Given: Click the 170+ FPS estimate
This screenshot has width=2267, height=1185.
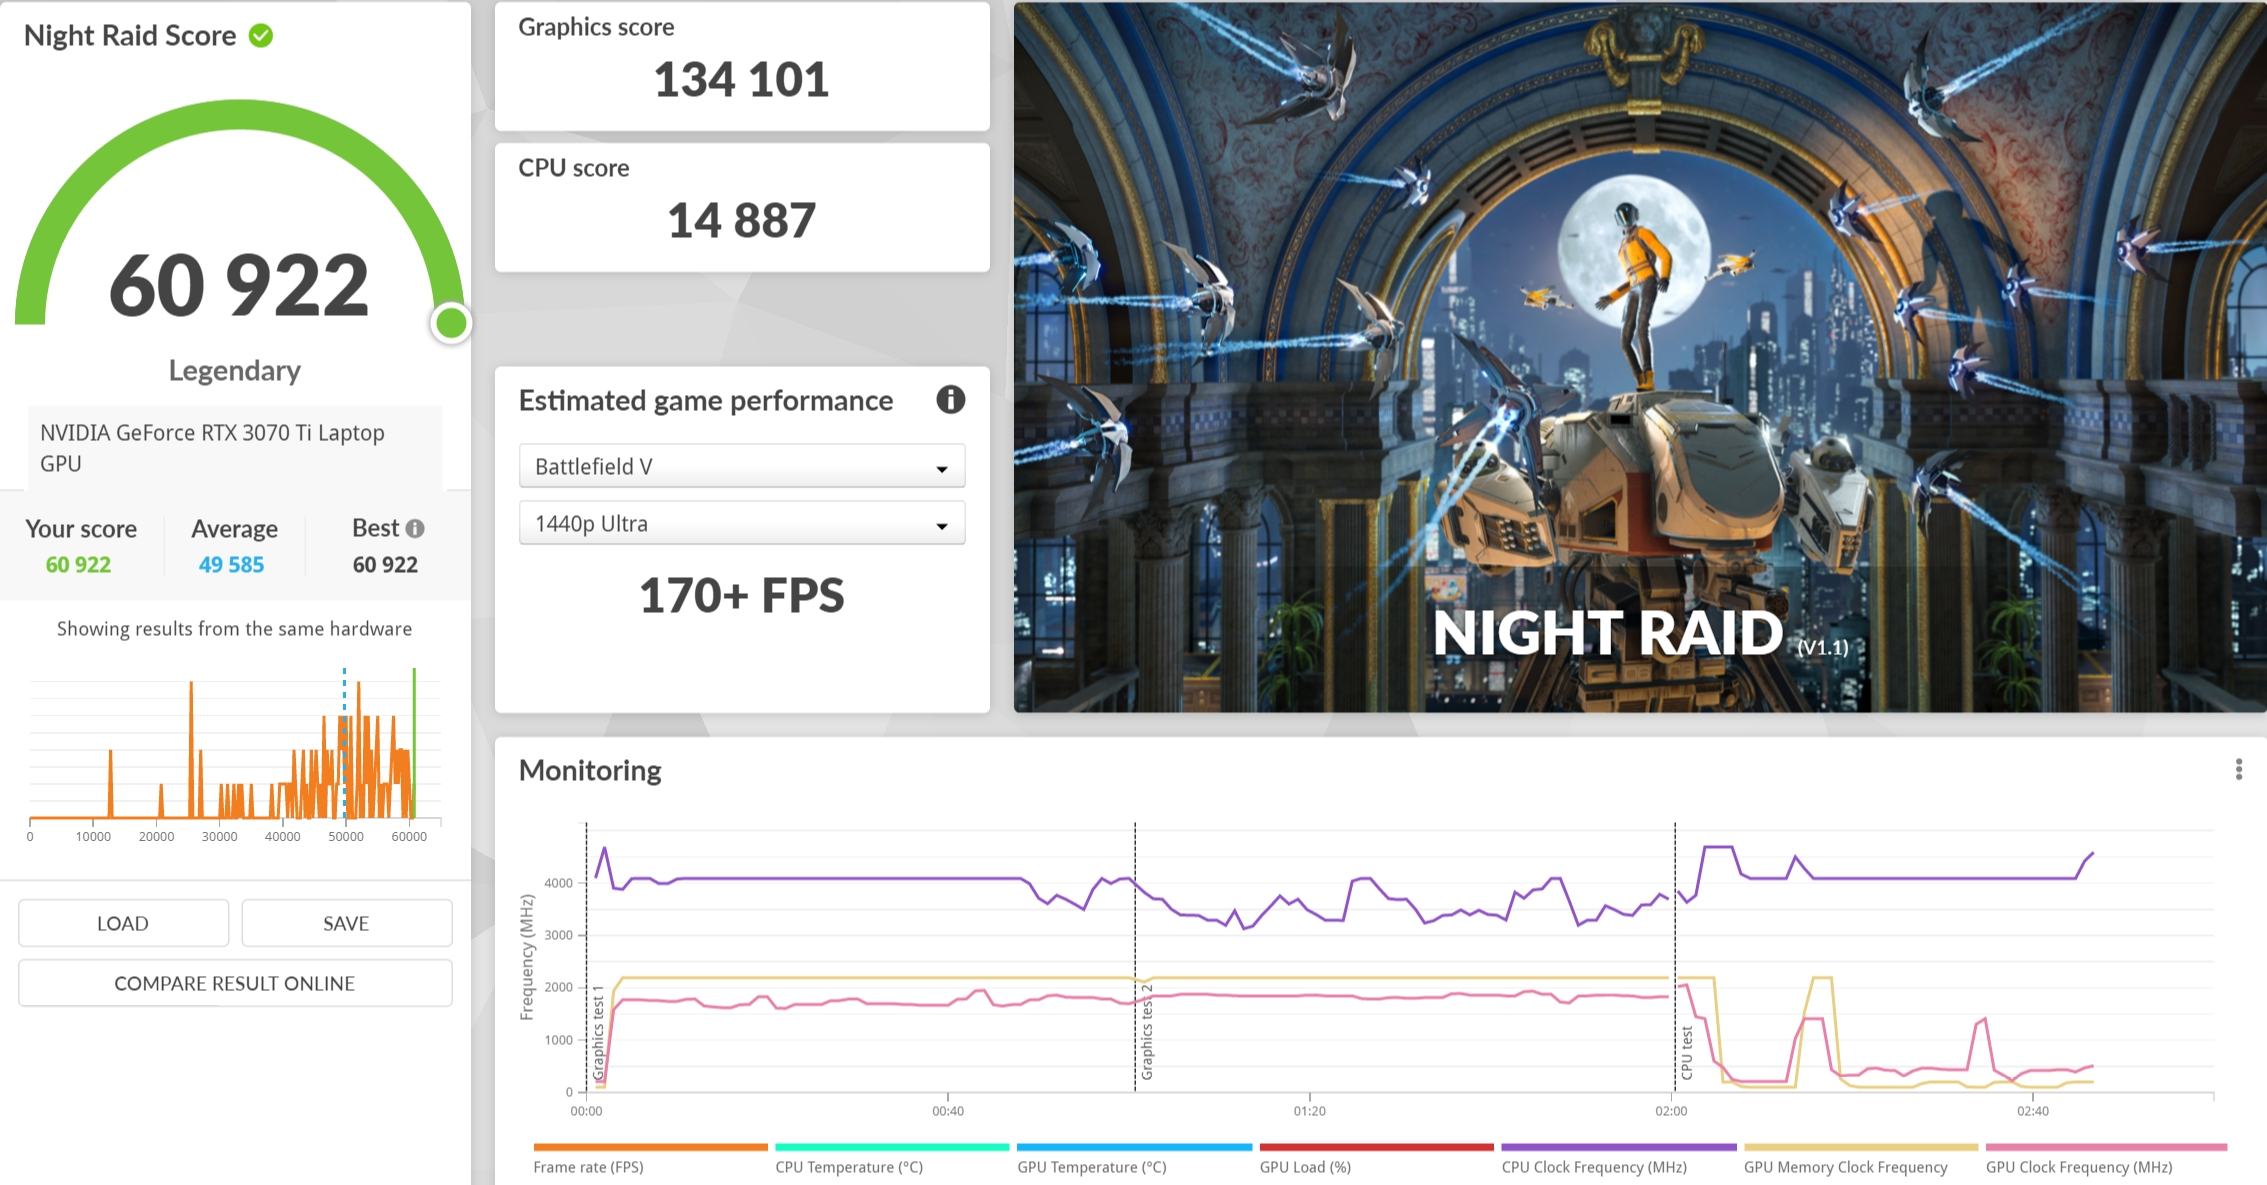Looking at the screenshot, I should [x=741, y=595].
